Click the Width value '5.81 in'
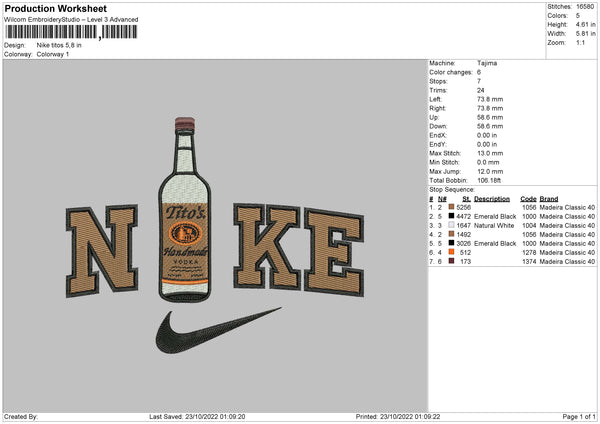The image size is (600, 424). (585, 34)
